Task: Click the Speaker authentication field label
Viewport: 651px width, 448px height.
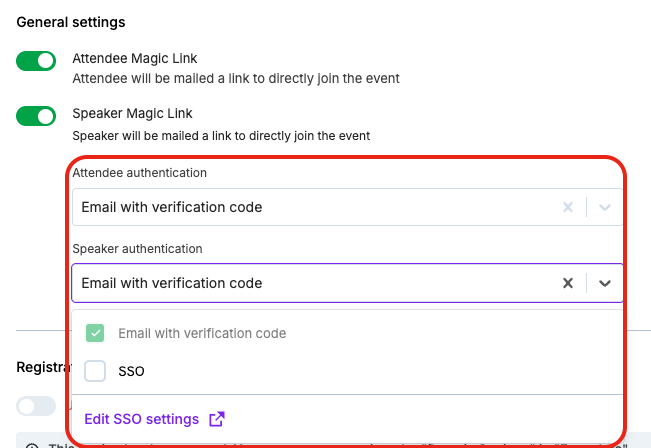Action: tap(137, 248)
